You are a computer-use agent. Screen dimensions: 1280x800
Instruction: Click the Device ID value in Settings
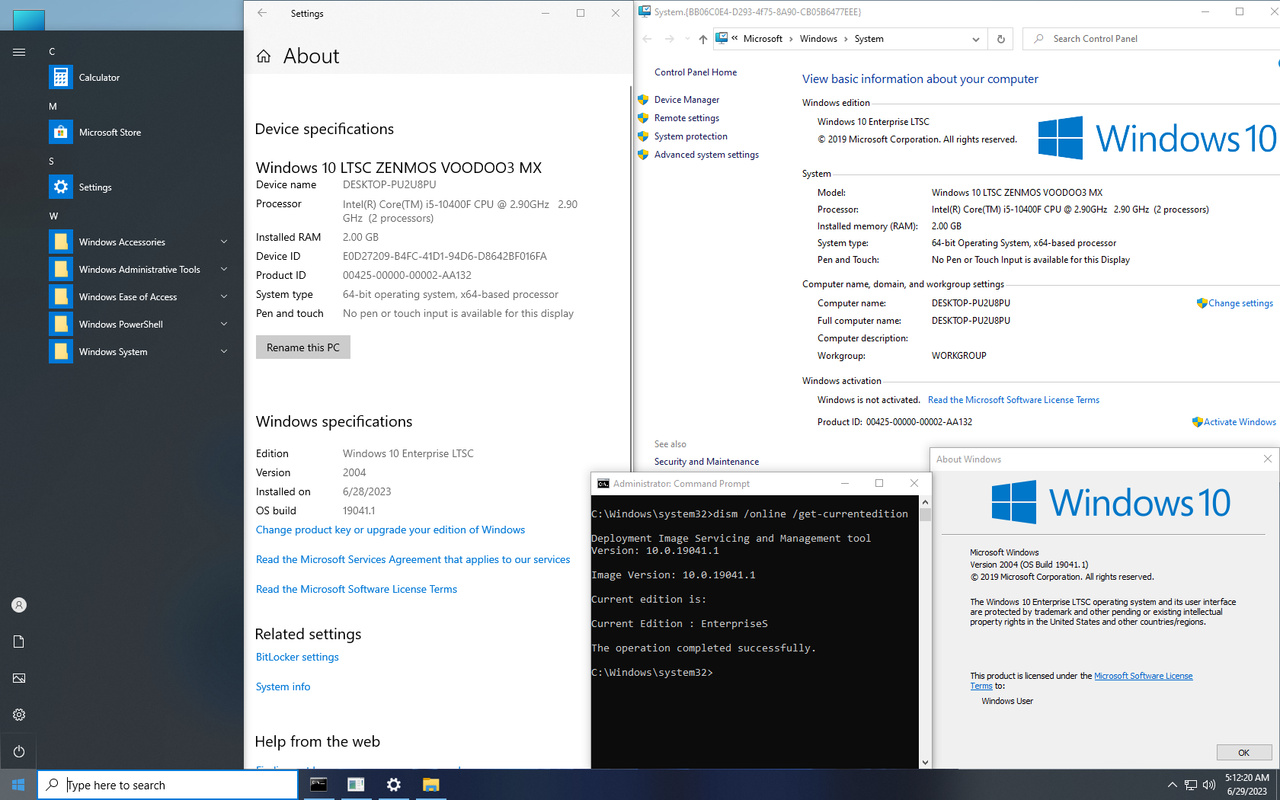[445, 256]
